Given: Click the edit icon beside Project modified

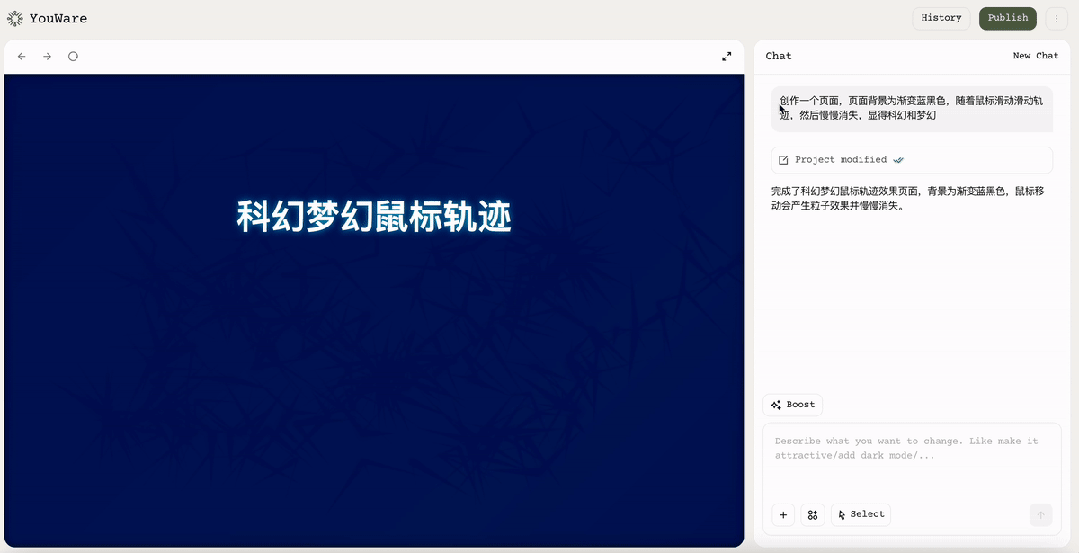Looking at the screenshot, I should coord(784,160).
